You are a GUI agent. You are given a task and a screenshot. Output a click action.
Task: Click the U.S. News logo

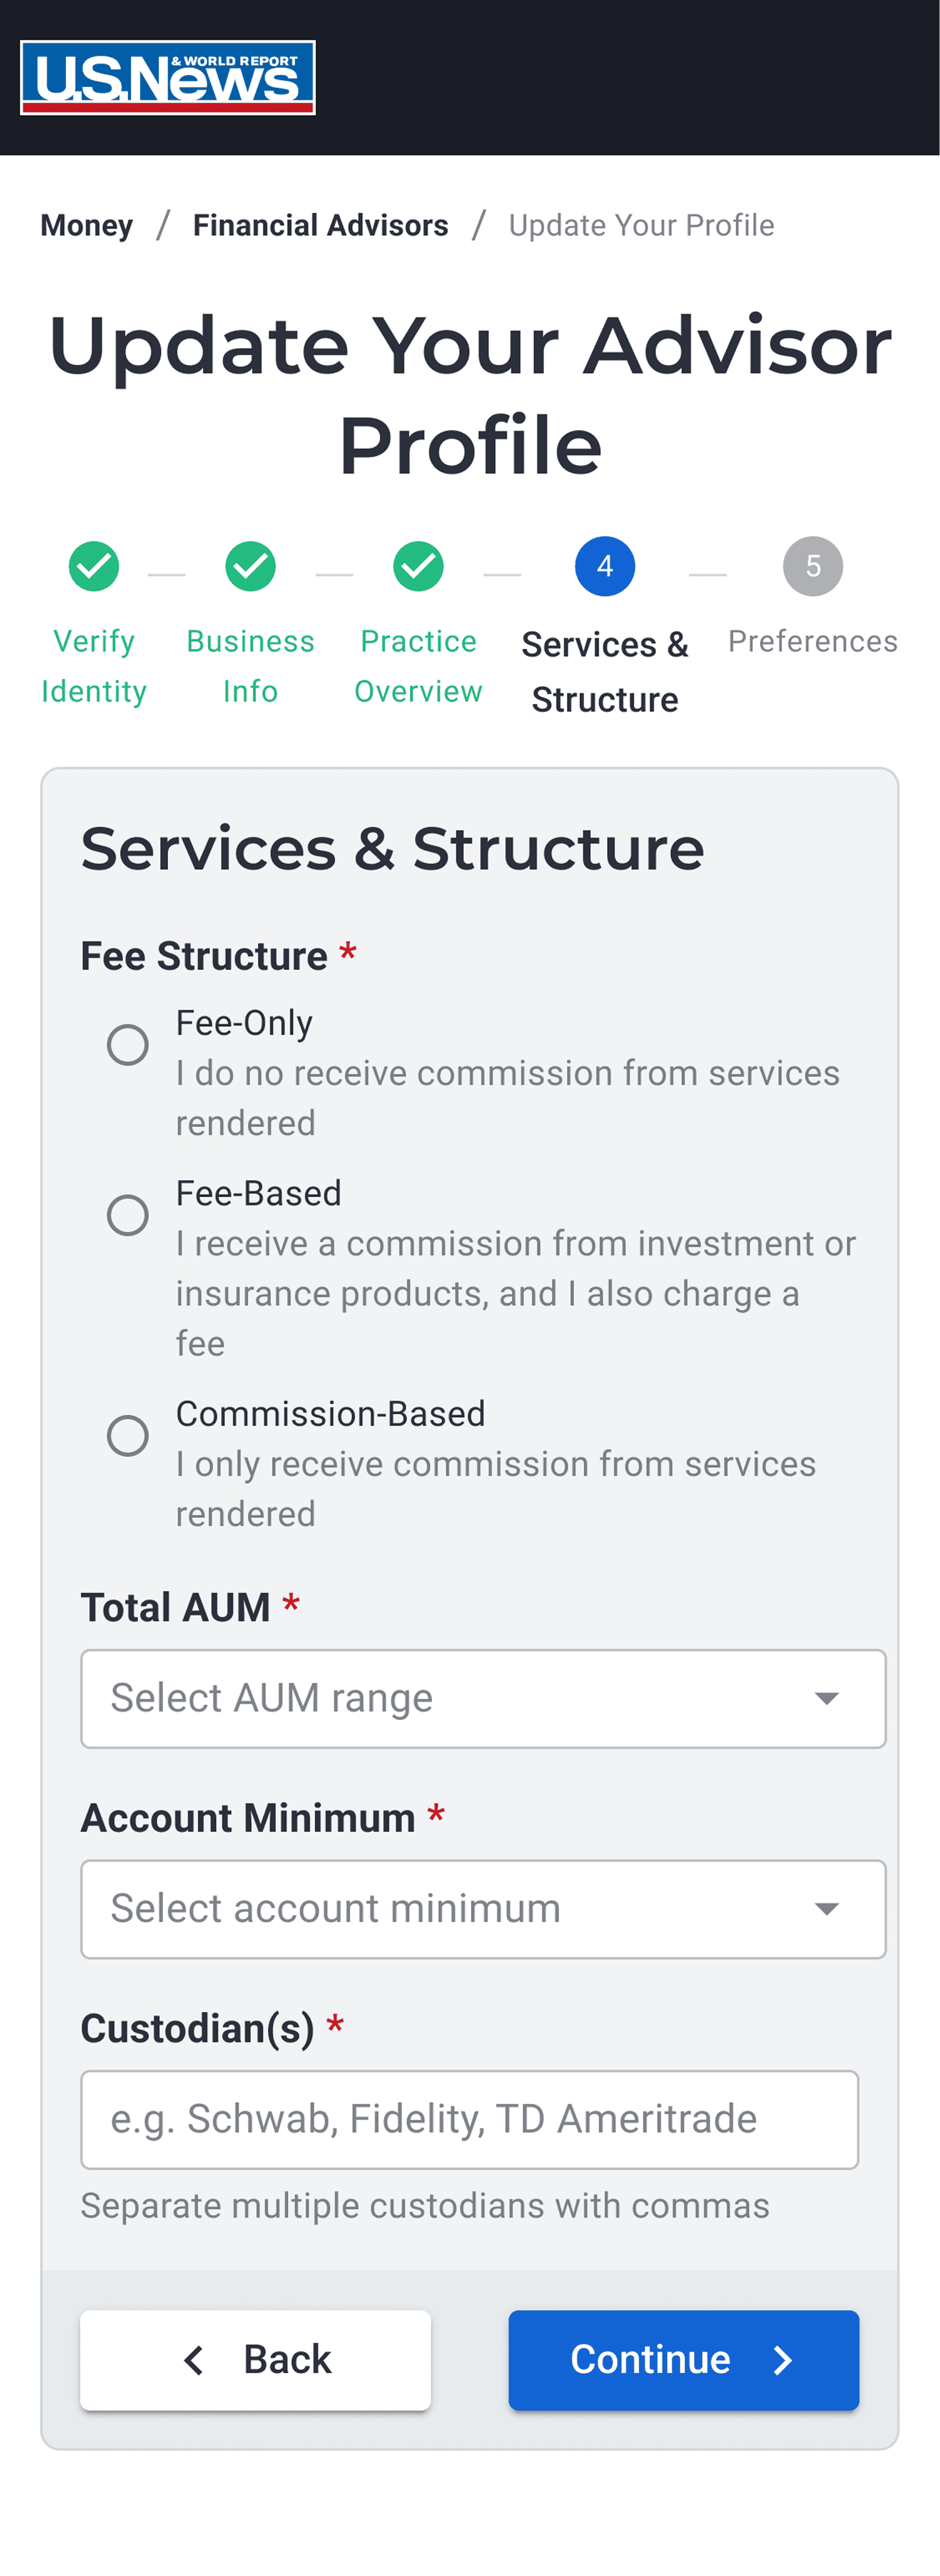[x=168, y=78]
